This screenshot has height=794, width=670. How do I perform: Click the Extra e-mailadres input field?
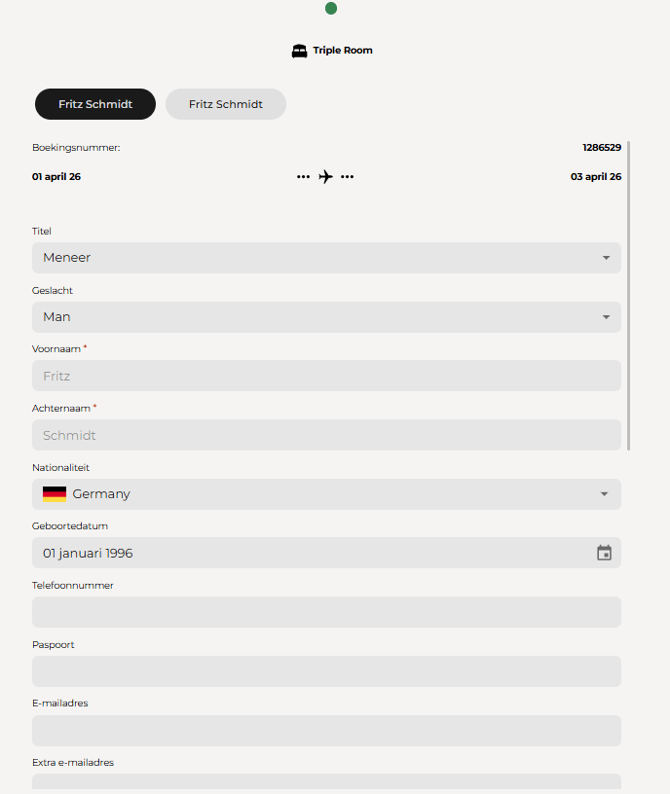point(327,781)
